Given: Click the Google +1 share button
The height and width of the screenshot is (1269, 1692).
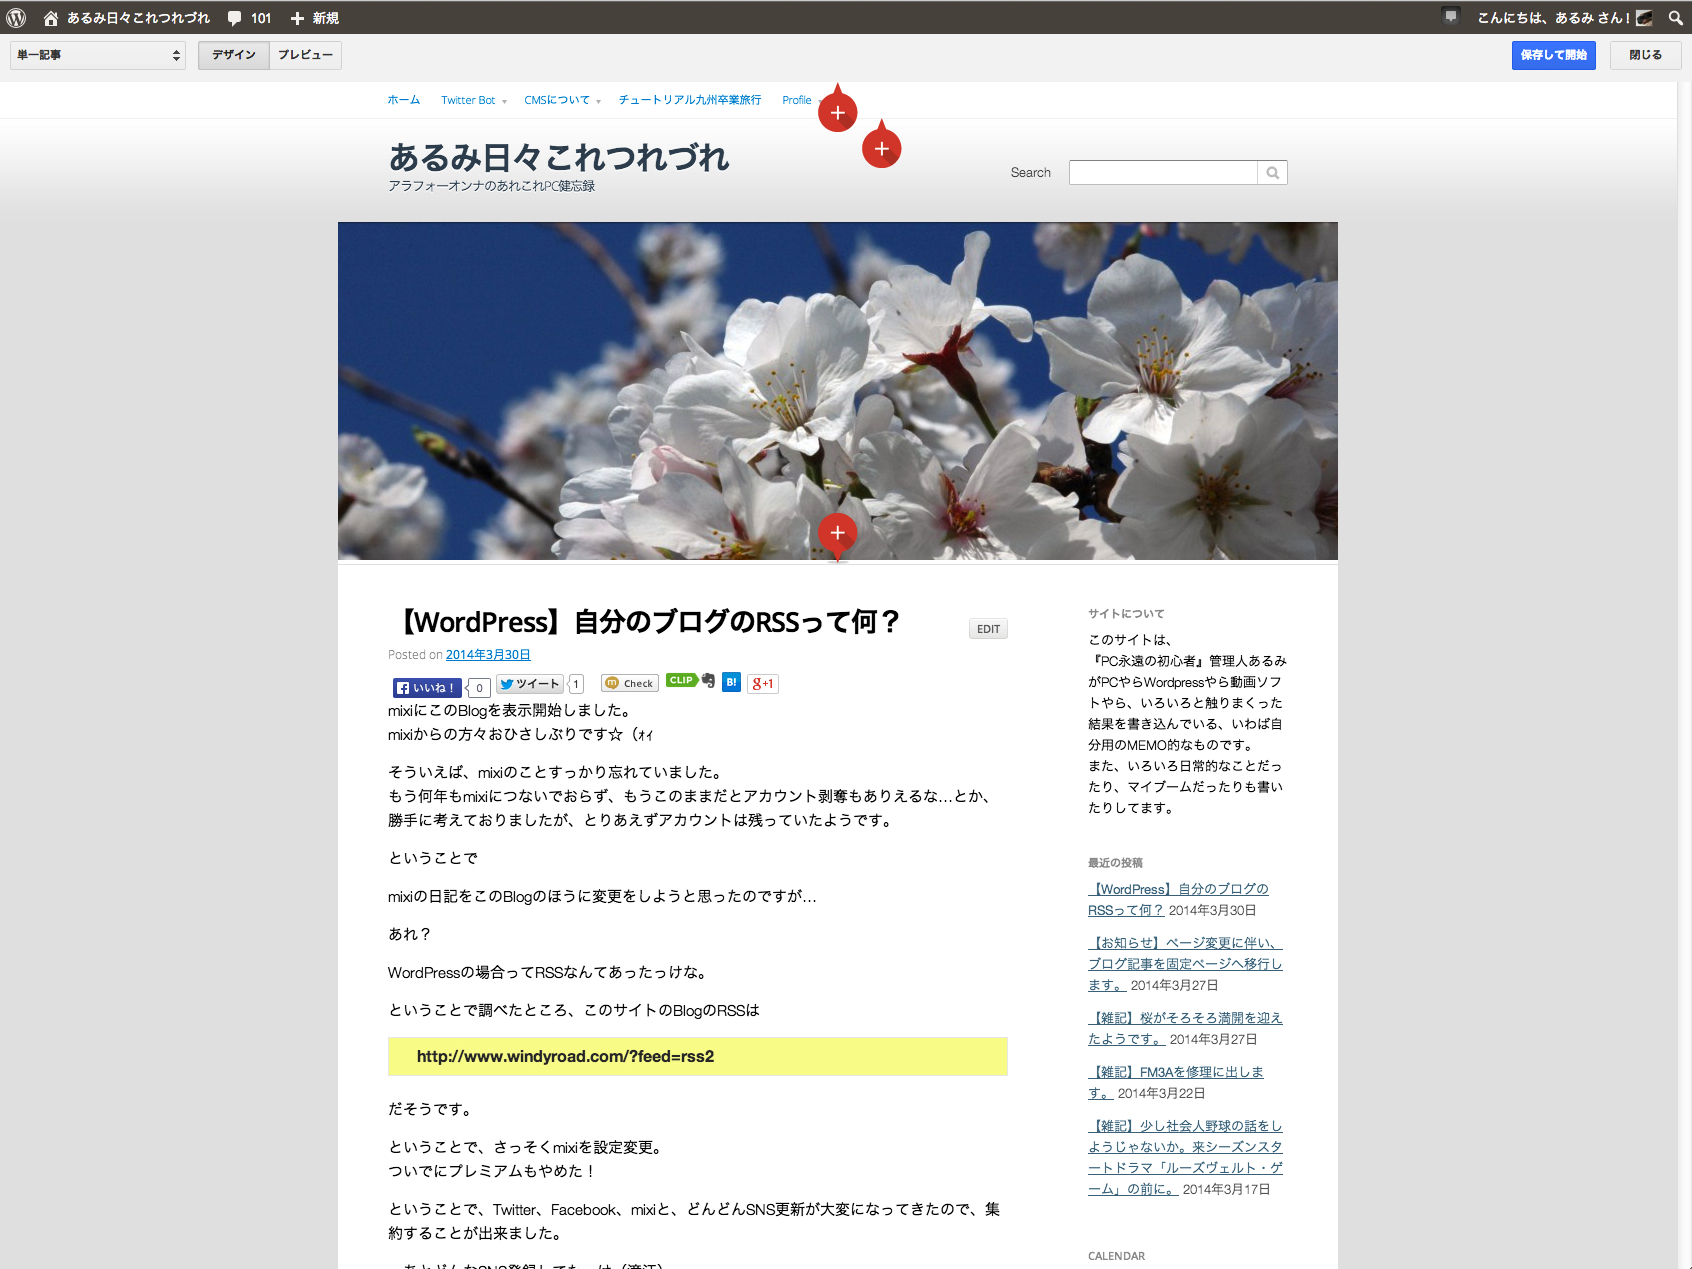Looking at the screenshot, I should 763,684.
